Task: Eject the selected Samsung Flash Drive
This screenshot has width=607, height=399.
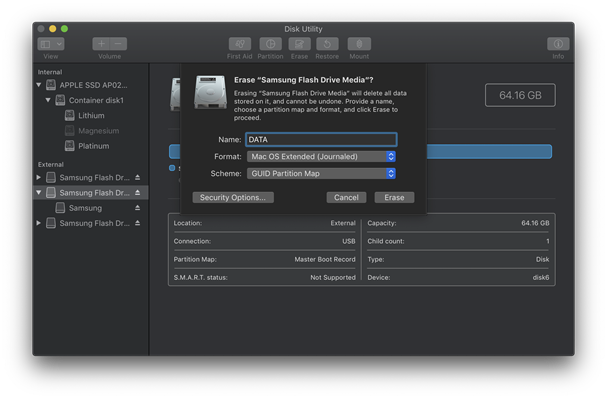Action: [137, 193]
